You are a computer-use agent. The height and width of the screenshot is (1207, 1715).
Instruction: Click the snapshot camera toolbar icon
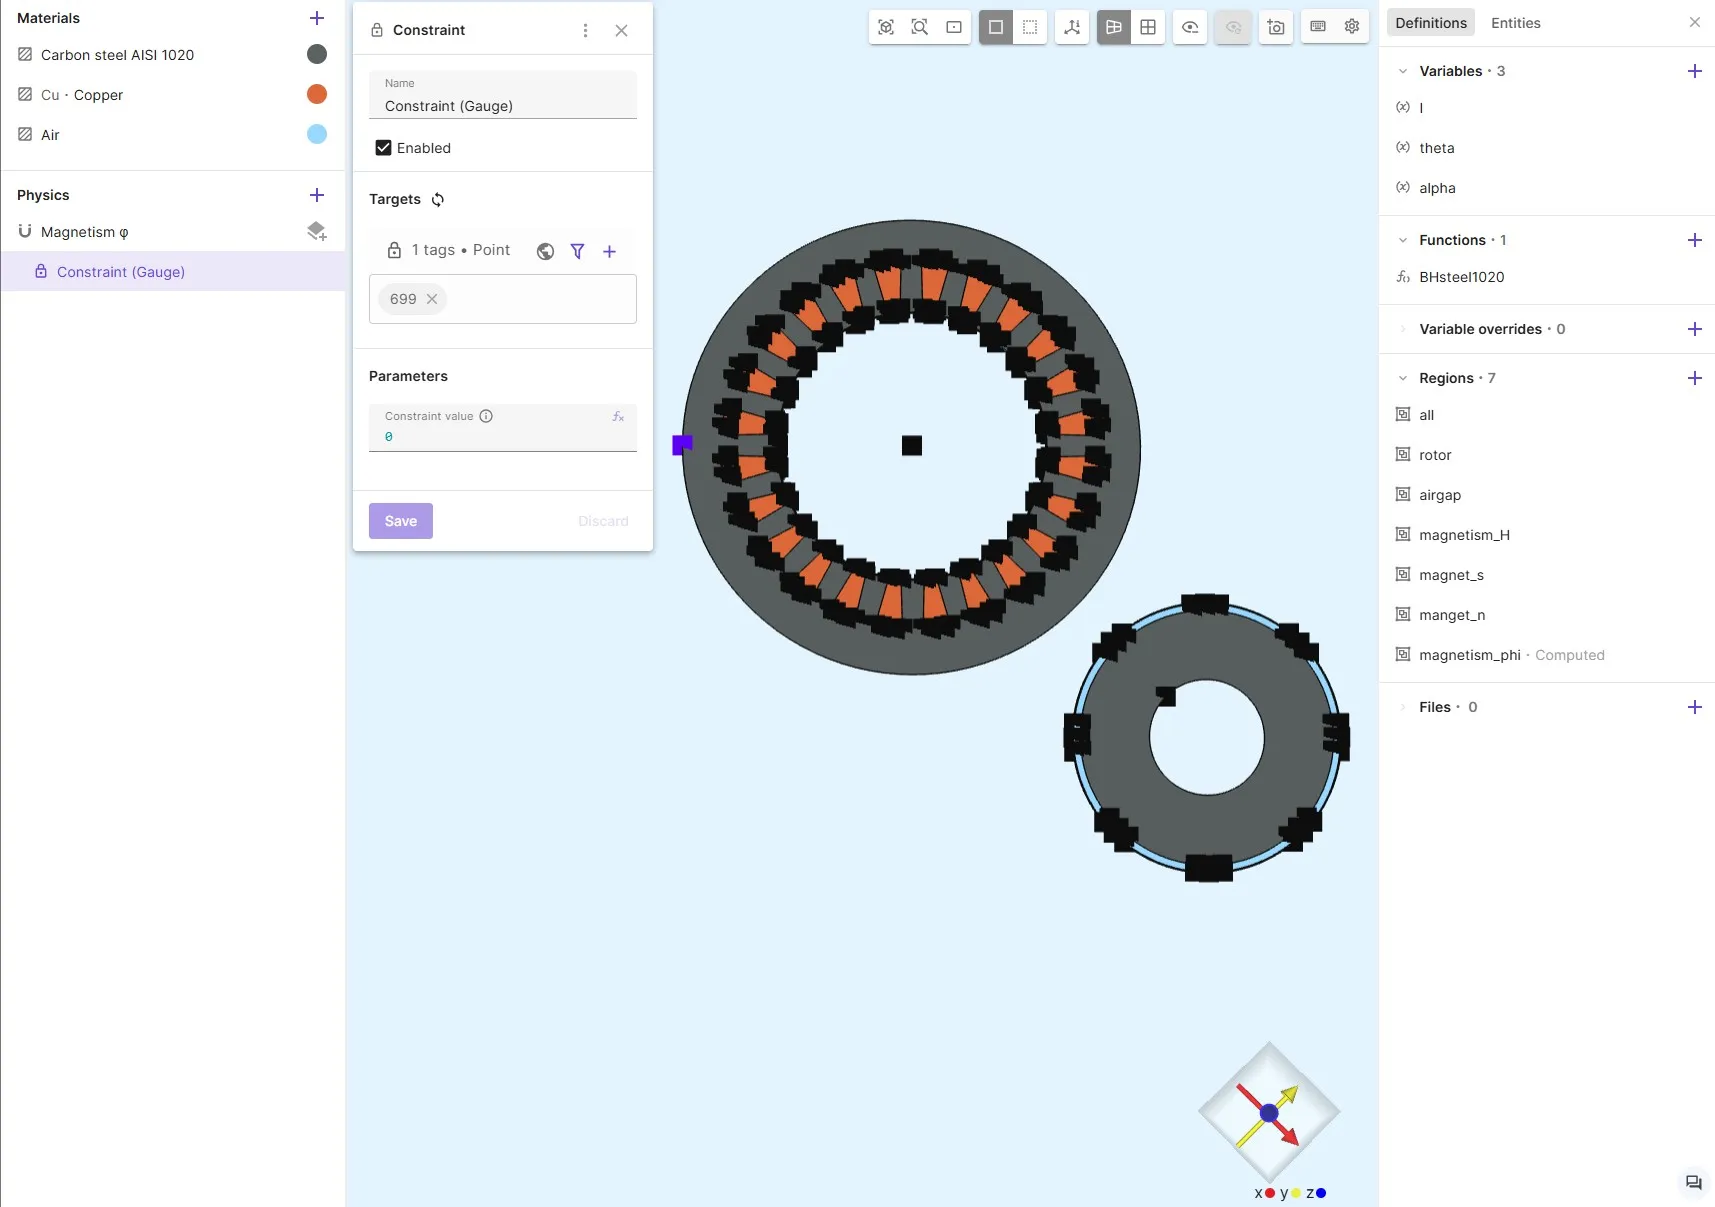(1276, 27)
